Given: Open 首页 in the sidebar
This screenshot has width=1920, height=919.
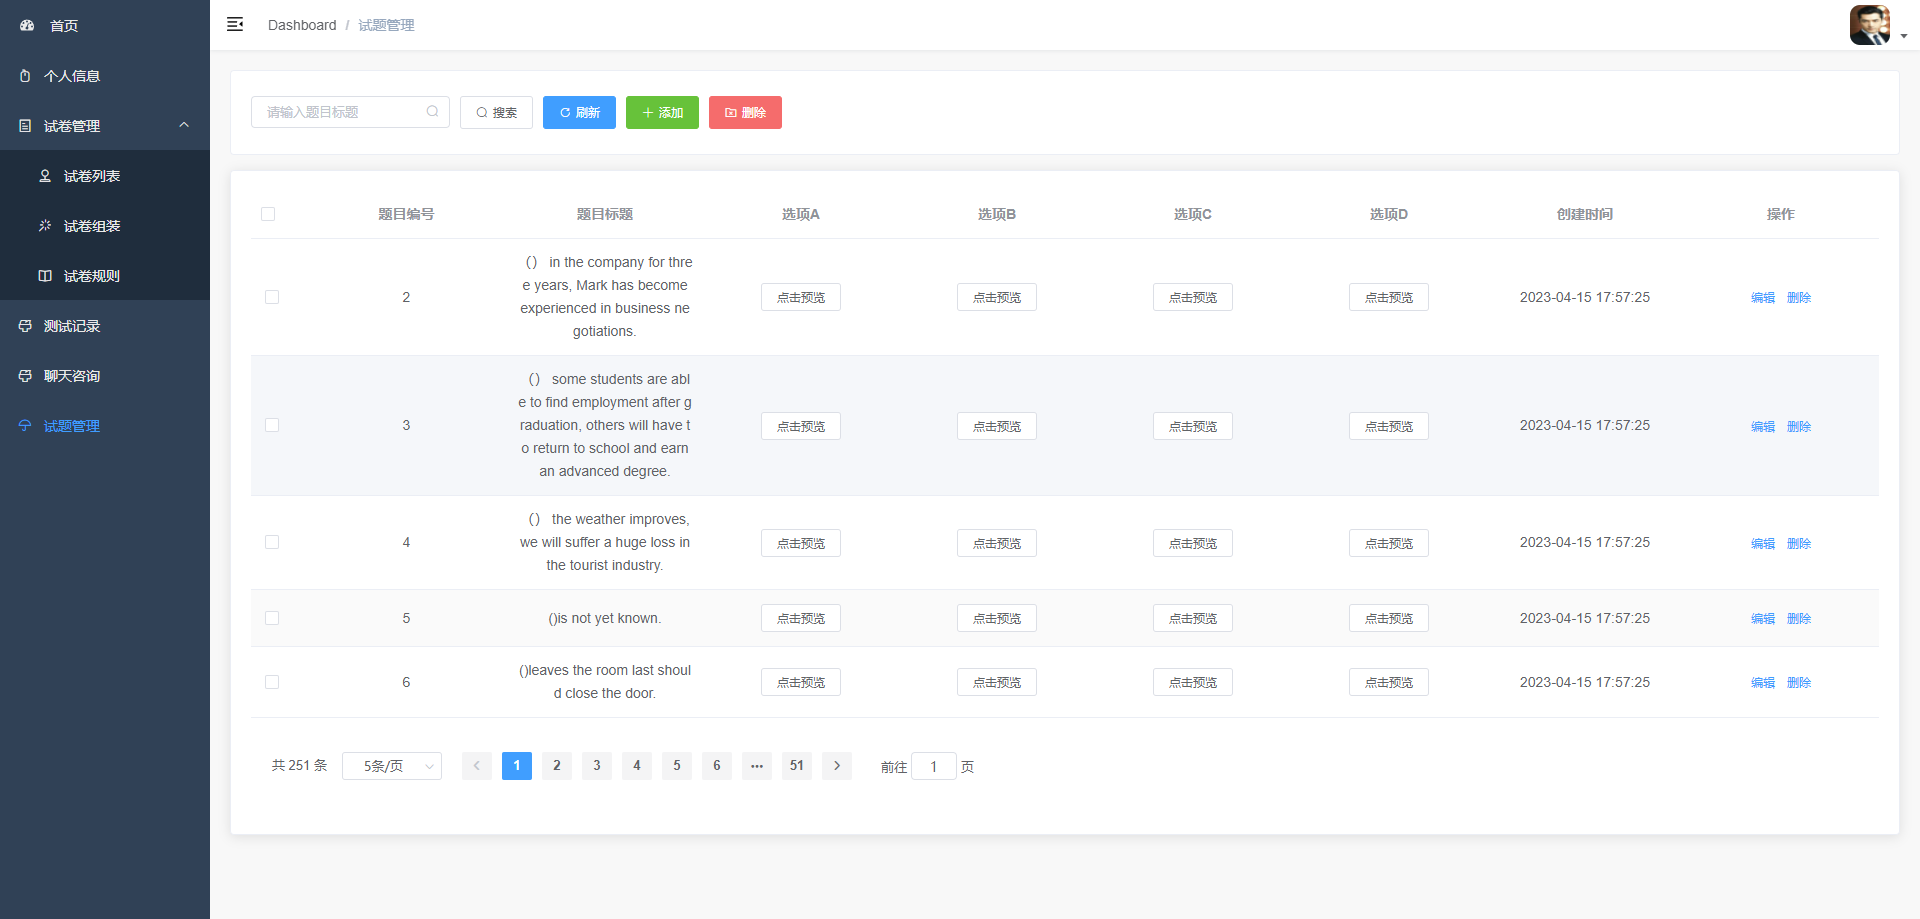Looking at the screenshot, I should pos(105,25).
